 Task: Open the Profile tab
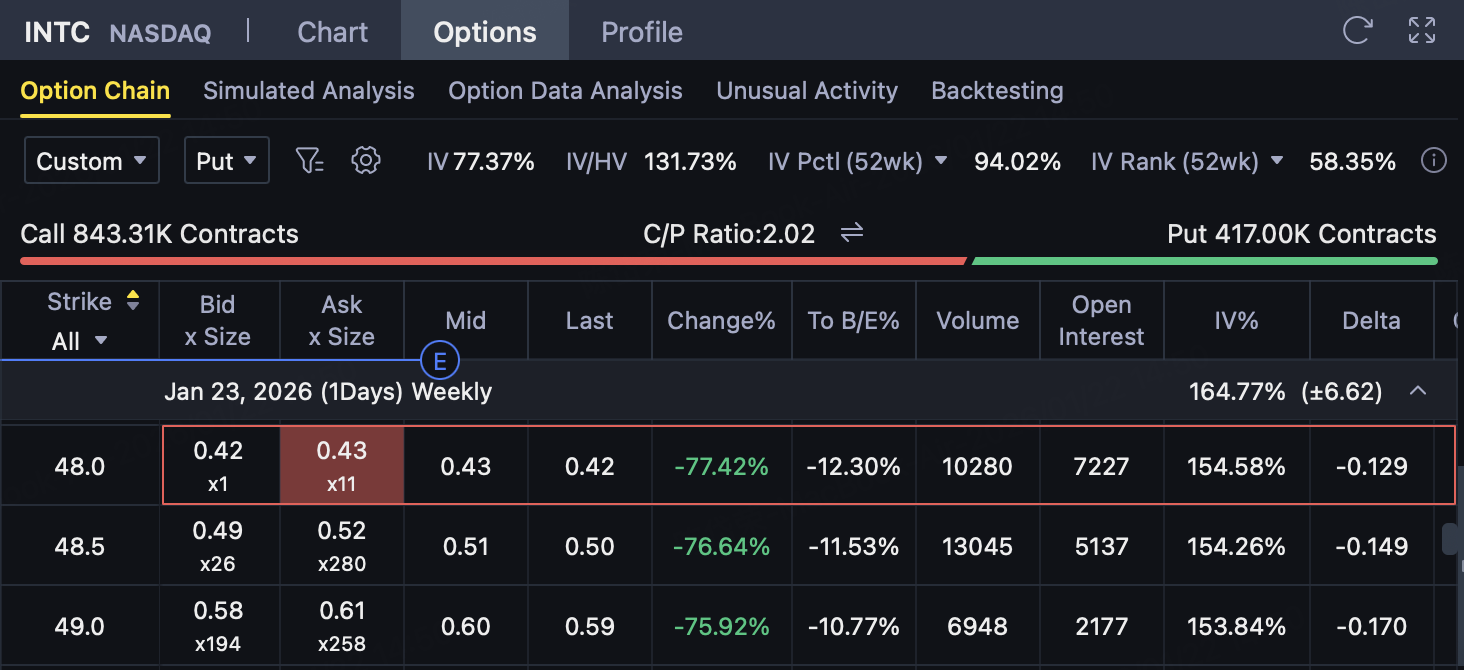[x=641, y=32]
